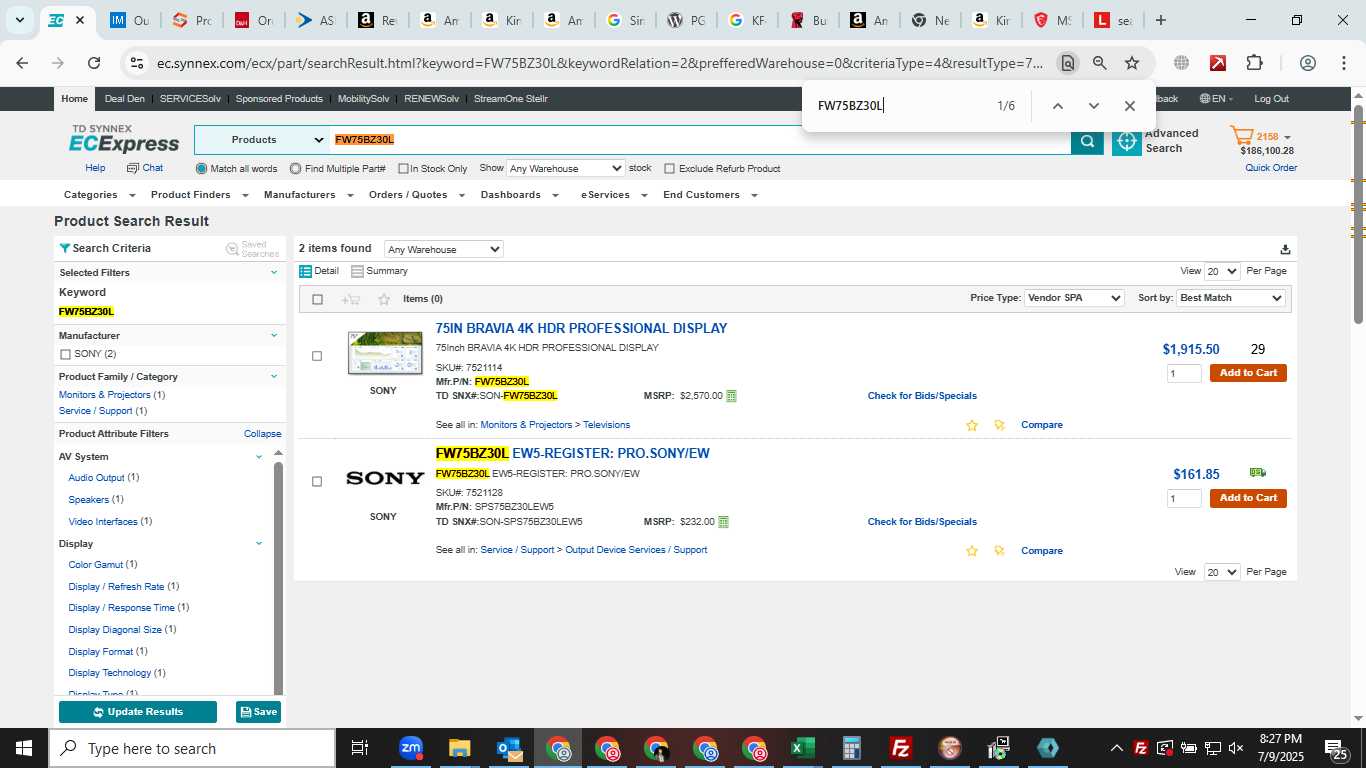Go to previous find-in-page match
1366x768 pixels.
click(x=1057, y=106)
